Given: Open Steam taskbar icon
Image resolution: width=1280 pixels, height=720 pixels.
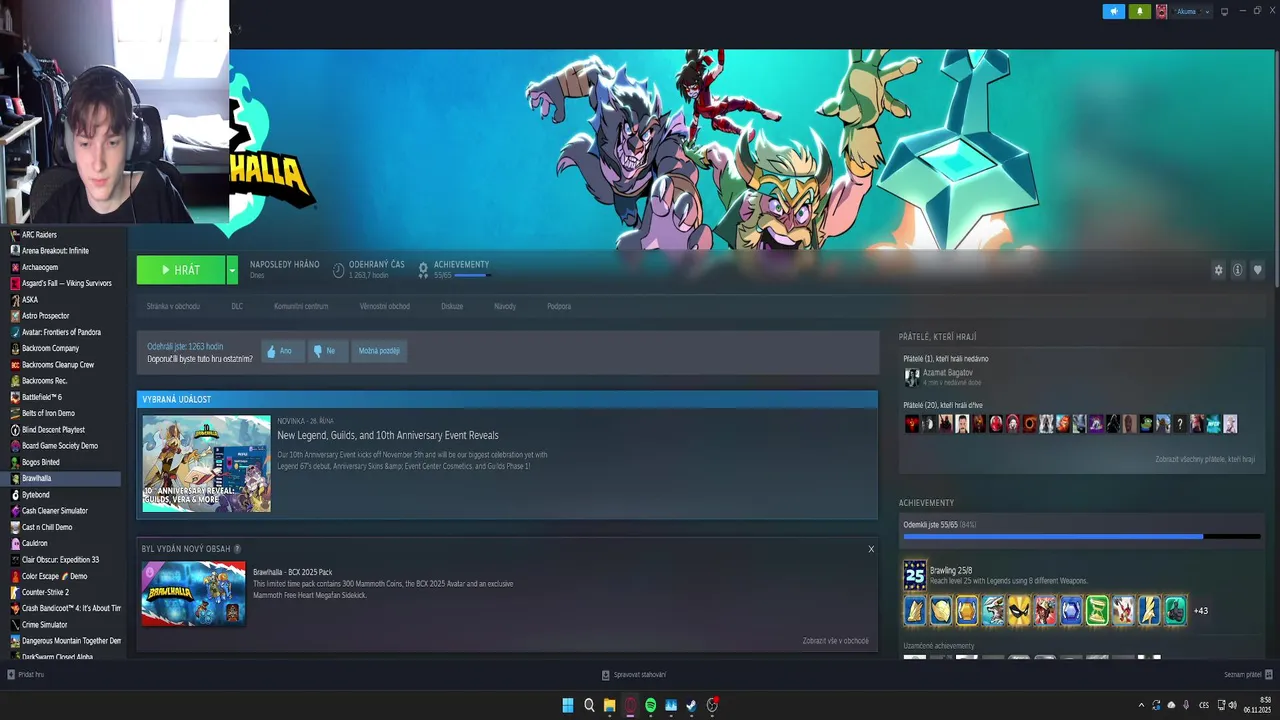Looking at the screenshot, I should pos(691,705).
